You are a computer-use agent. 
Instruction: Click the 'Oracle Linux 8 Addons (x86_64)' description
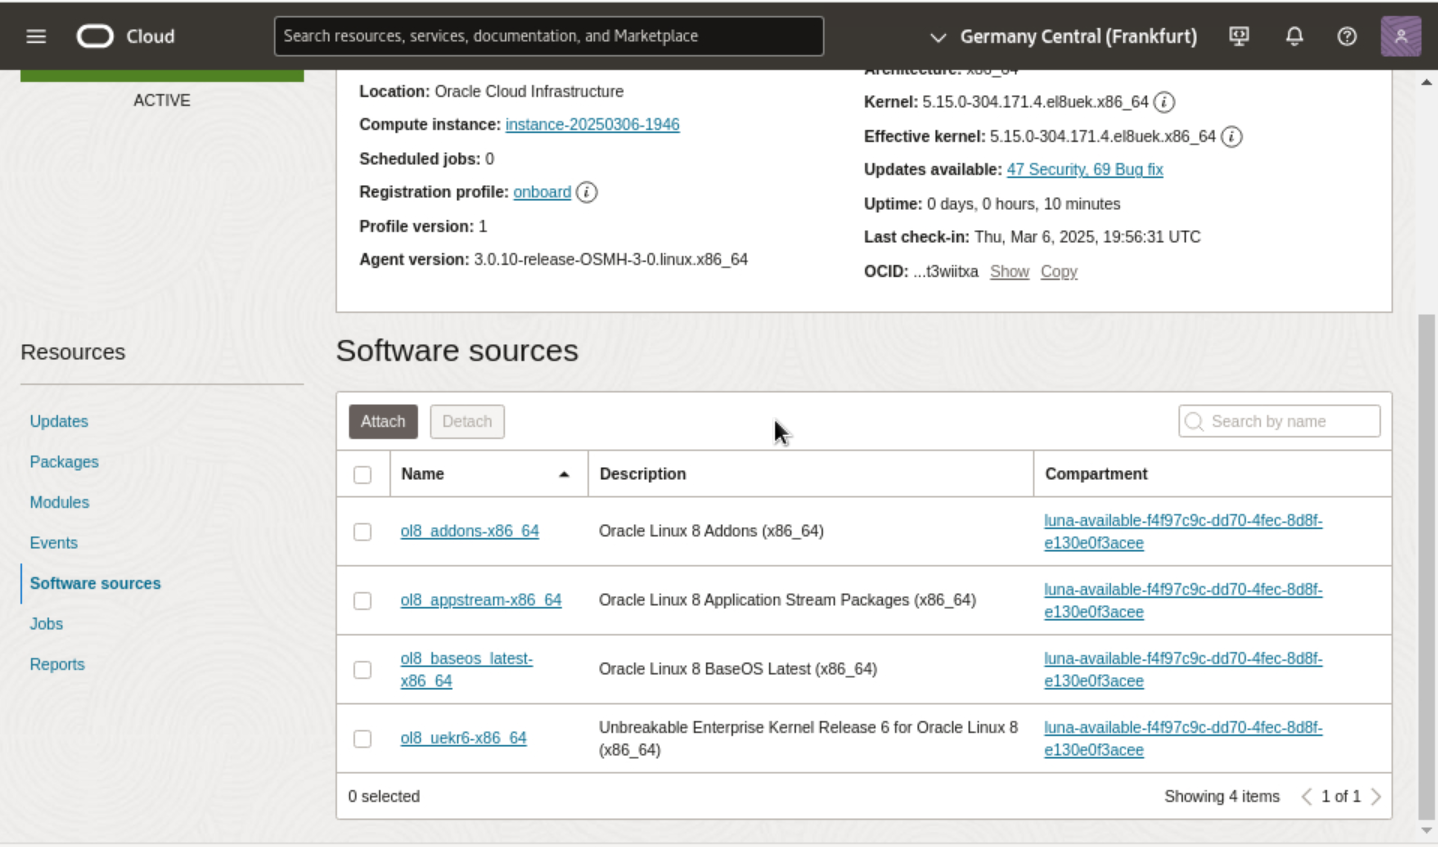click(x=711, y=531)
